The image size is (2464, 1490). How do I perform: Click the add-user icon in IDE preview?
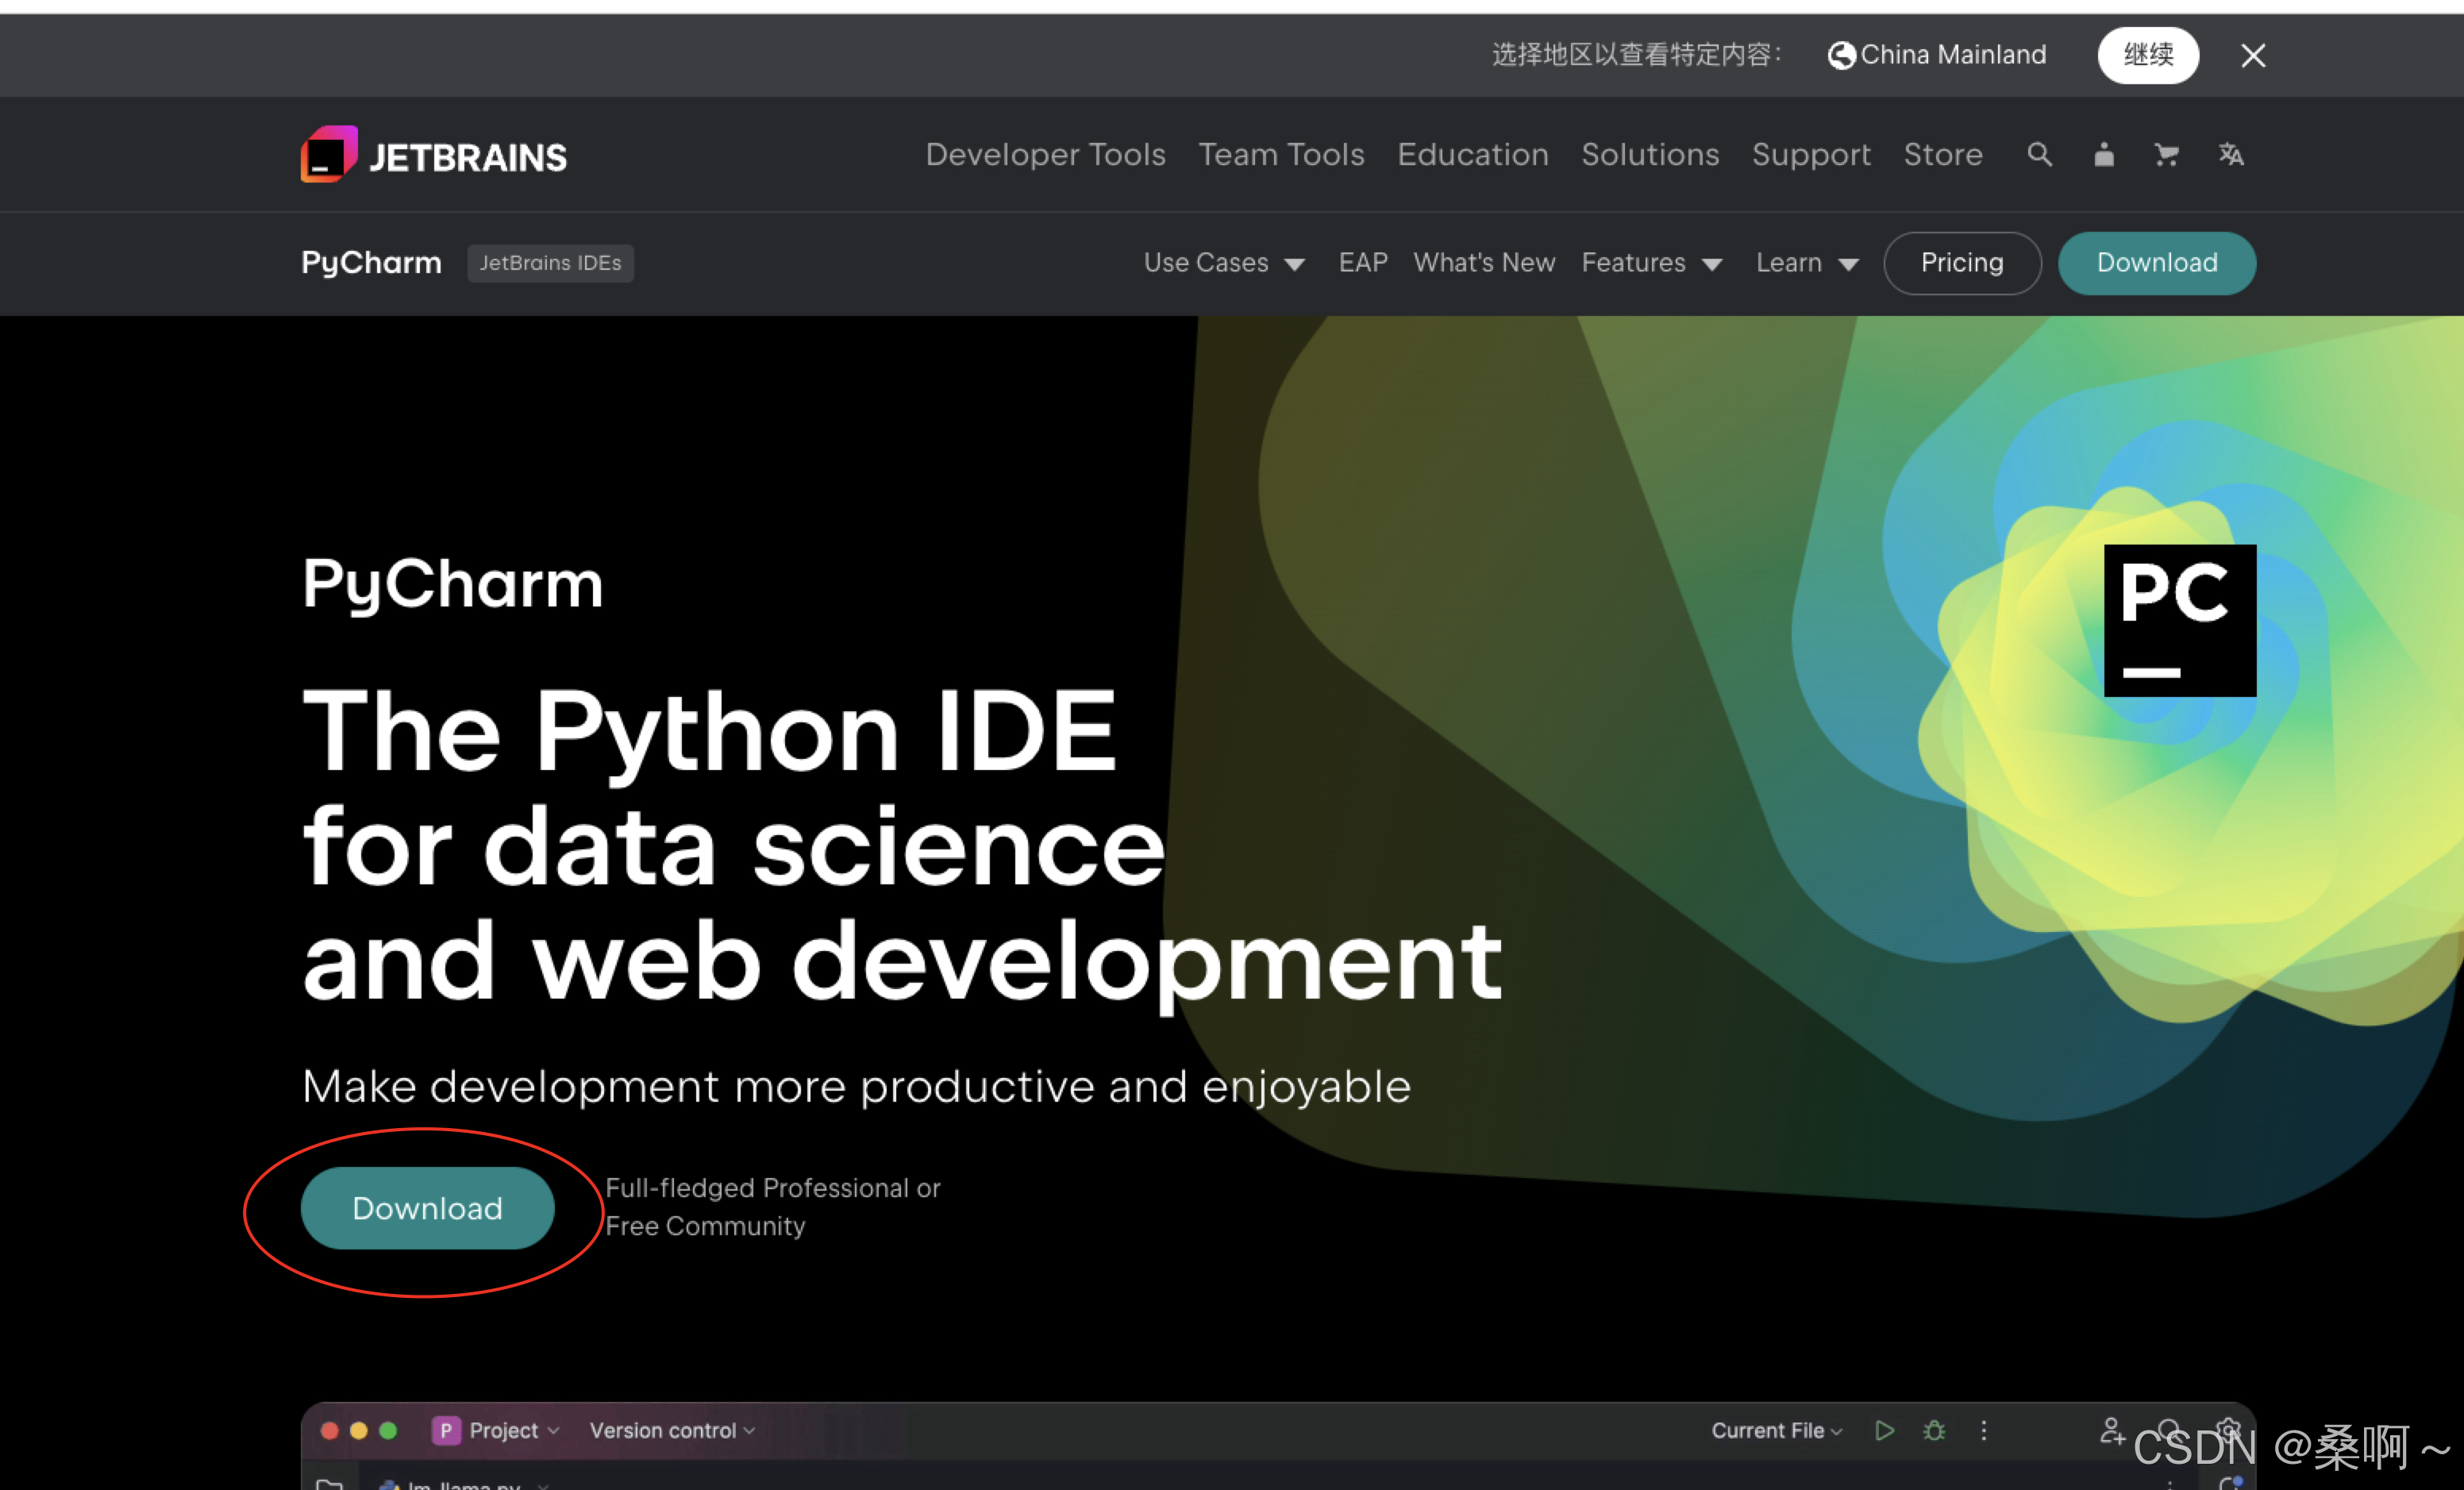click(x=2111, y=1431)
